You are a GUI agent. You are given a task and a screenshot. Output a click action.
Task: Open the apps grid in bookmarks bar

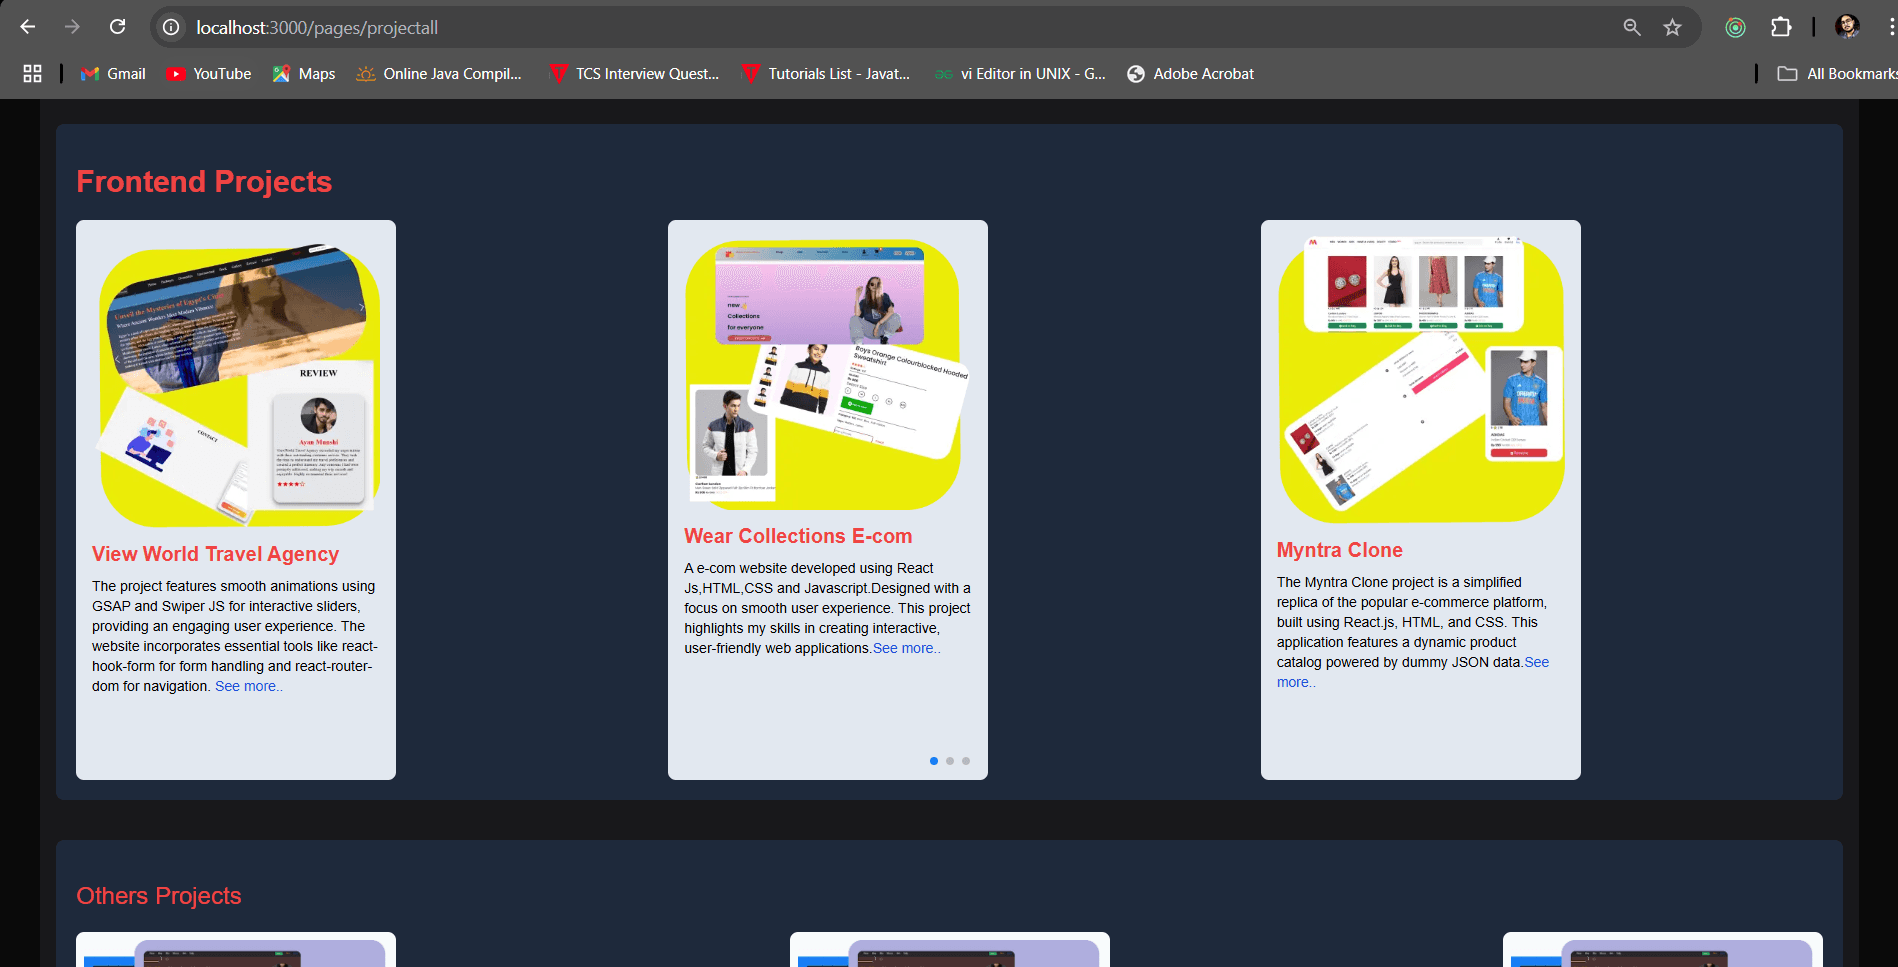tap(32, 73)
